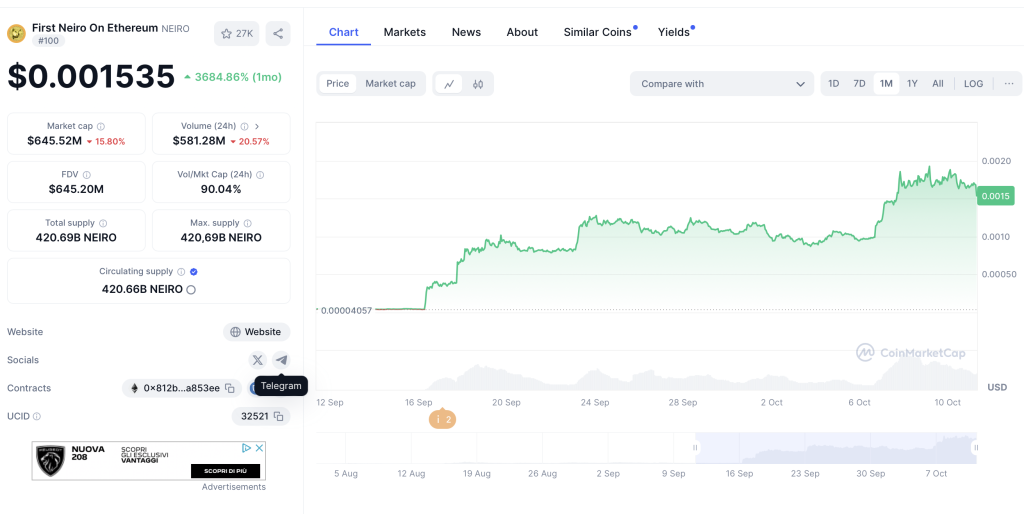
Task: Click the 0.0015 current price label
Action: [x=996, y=196]
